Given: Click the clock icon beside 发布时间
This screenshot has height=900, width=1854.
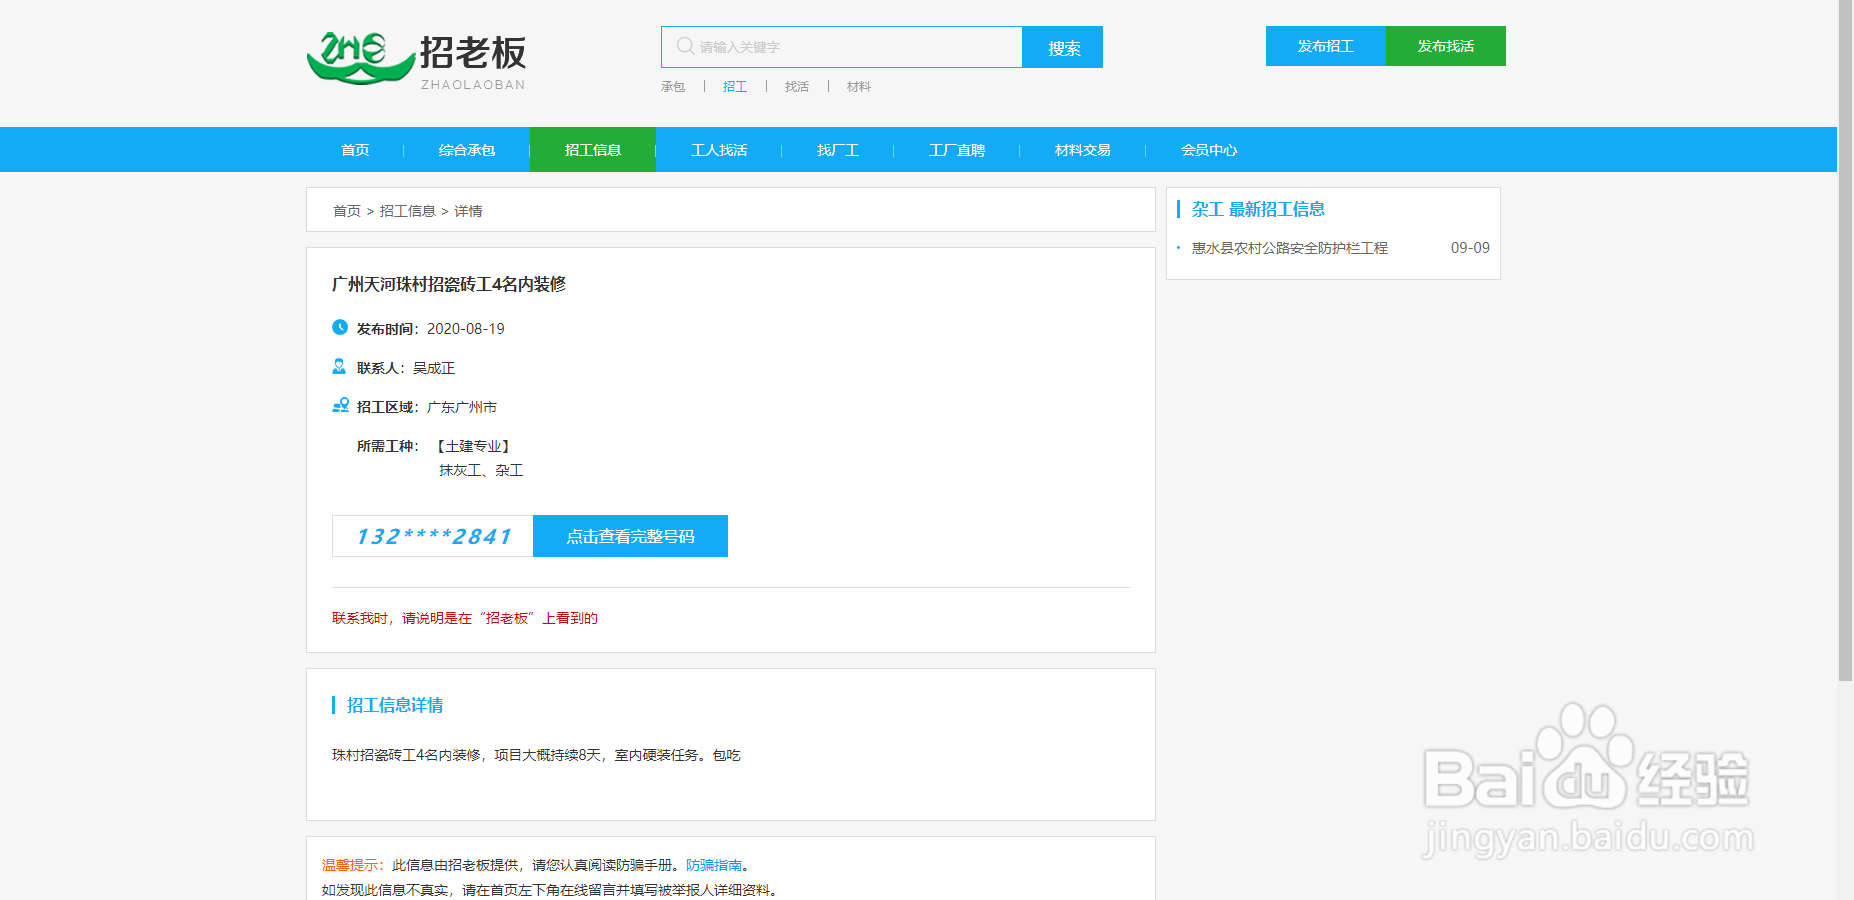Looking at the screenshot, I should 337,327.
